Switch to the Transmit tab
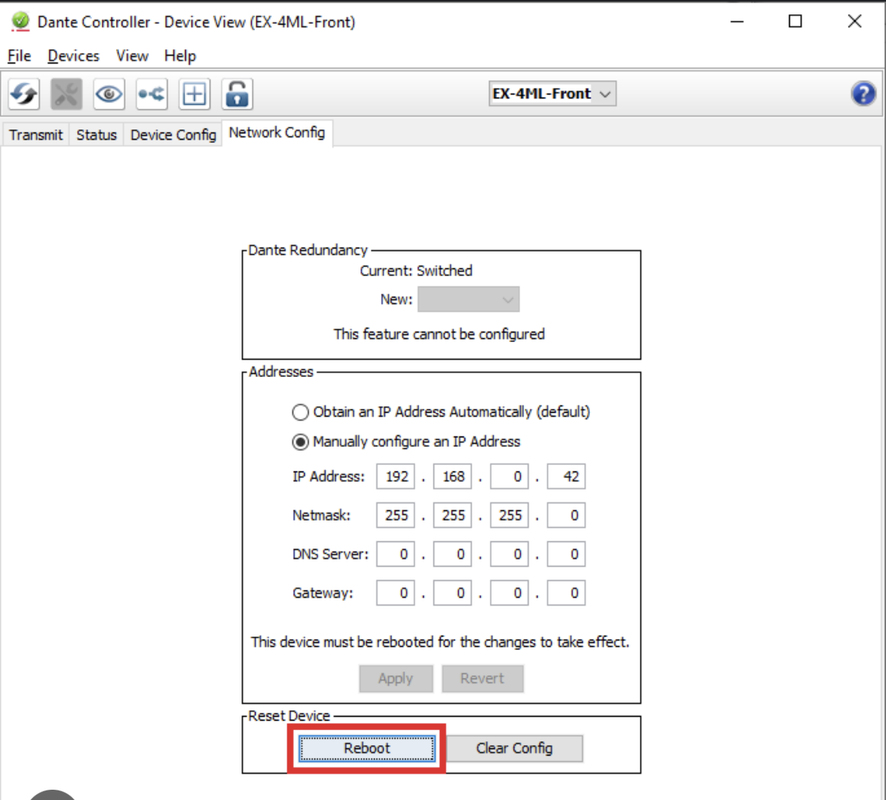Screen dimensions: 886x800 36,135
